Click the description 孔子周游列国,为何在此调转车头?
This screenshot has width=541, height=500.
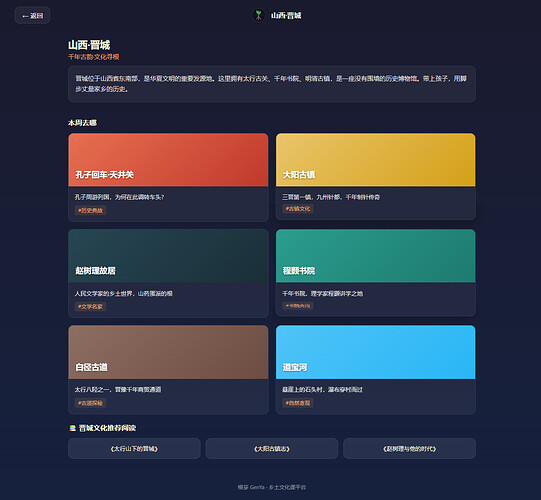point(119,197)
